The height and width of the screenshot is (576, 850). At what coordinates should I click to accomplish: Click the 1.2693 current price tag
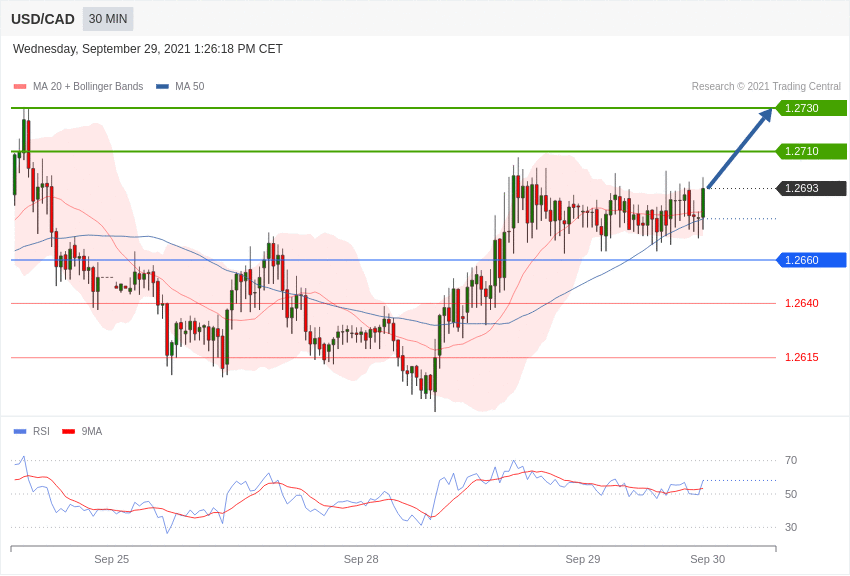[812, 189]
